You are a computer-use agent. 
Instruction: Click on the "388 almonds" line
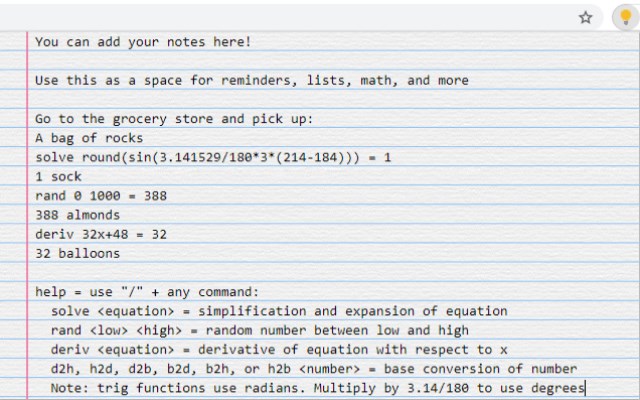(x=78, y=215)
